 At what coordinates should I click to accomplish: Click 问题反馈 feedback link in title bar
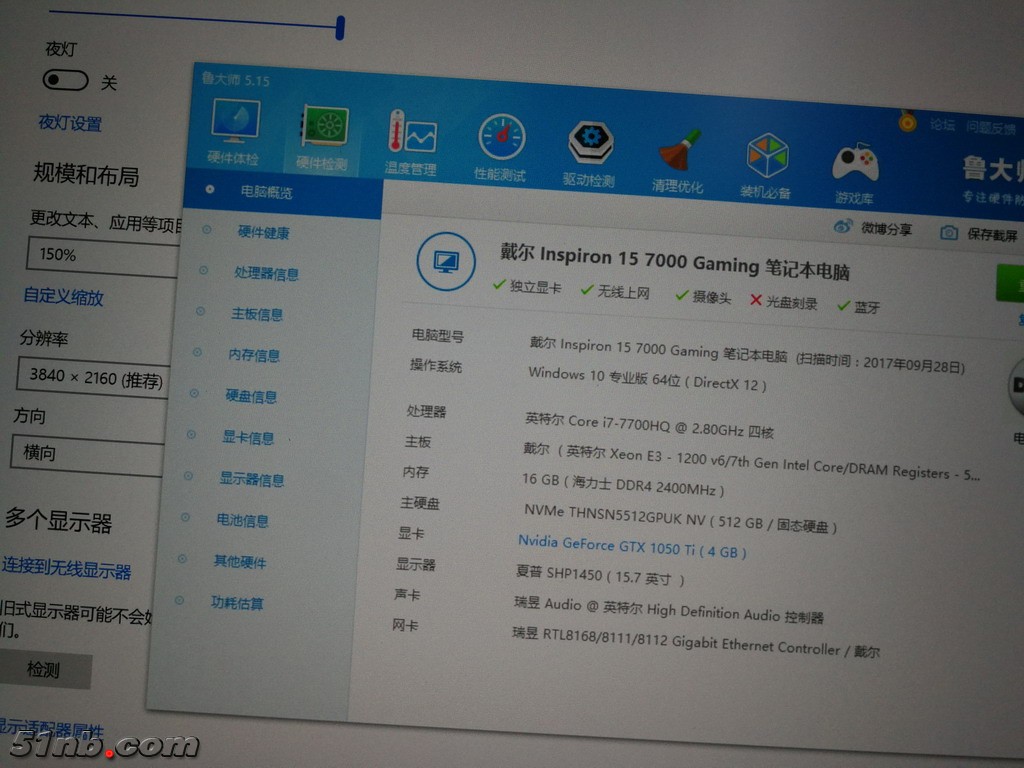(x=991, y=127)
